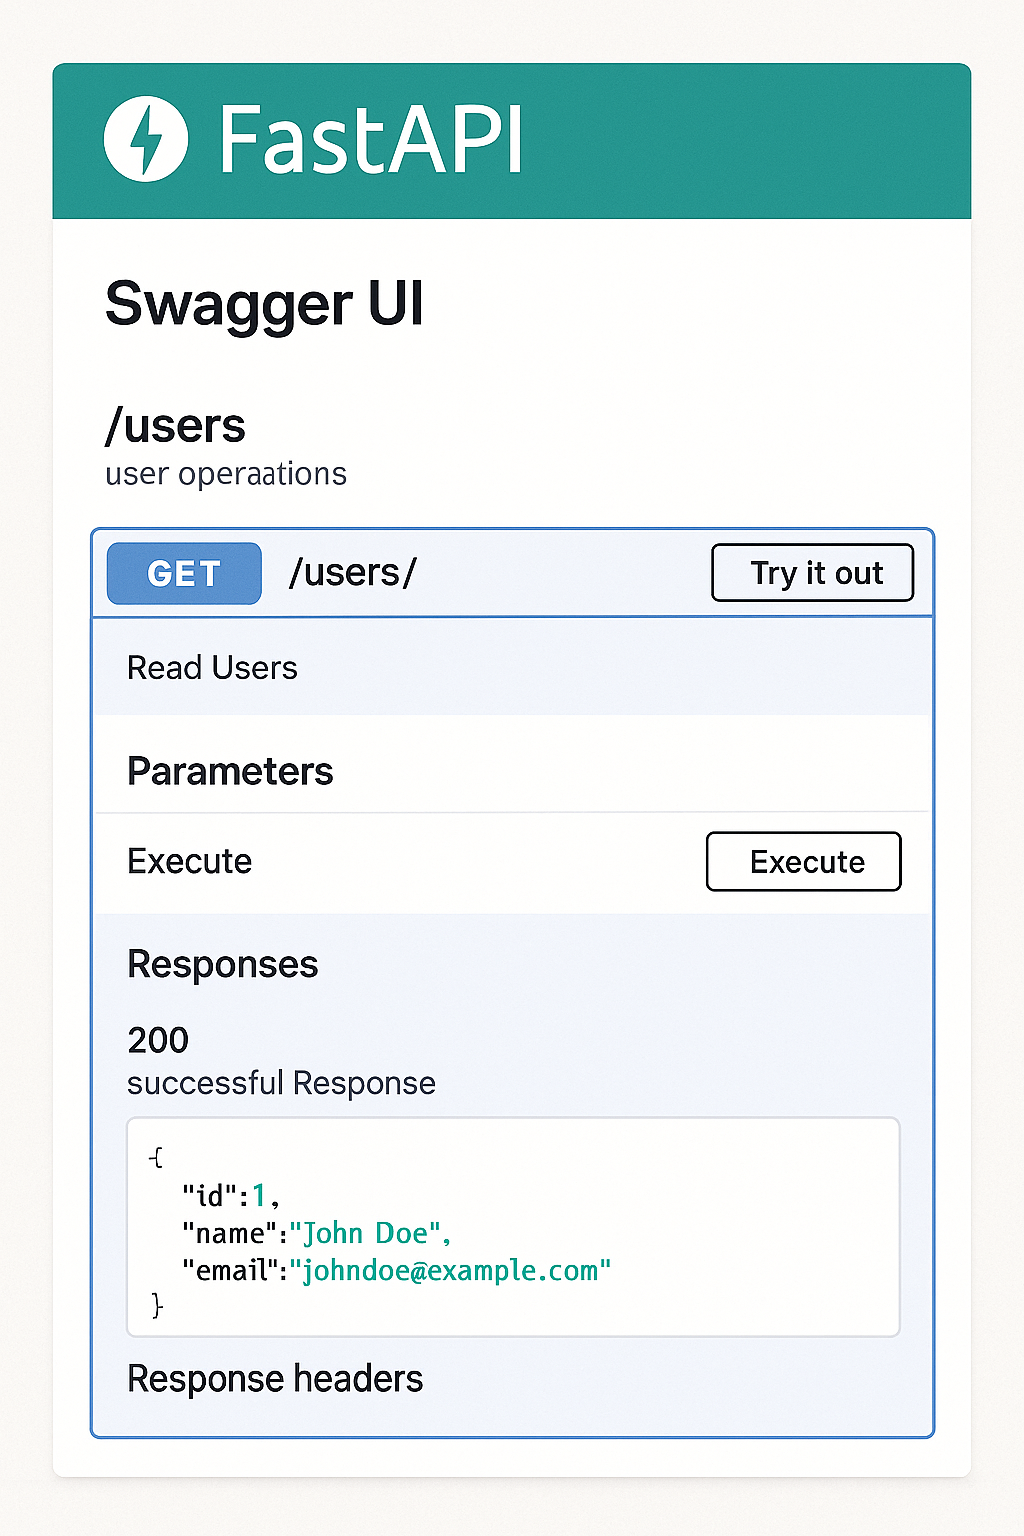Collapse the Read Users operation details
This screenshot has height=1536, width=1024.
click(212, 667)
